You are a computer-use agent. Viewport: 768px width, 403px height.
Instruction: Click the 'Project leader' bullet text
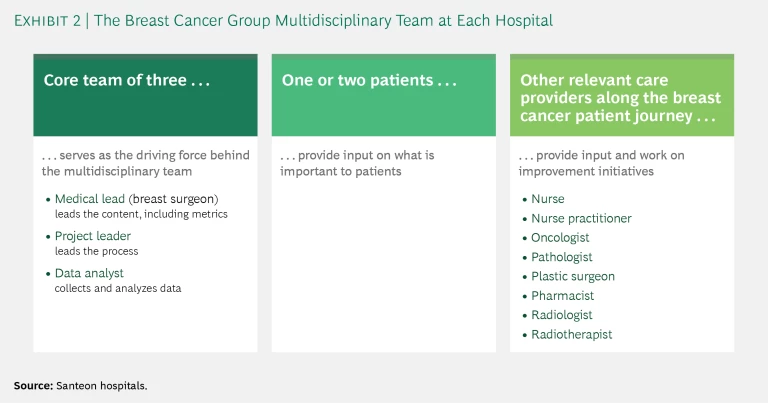(92, 236)
